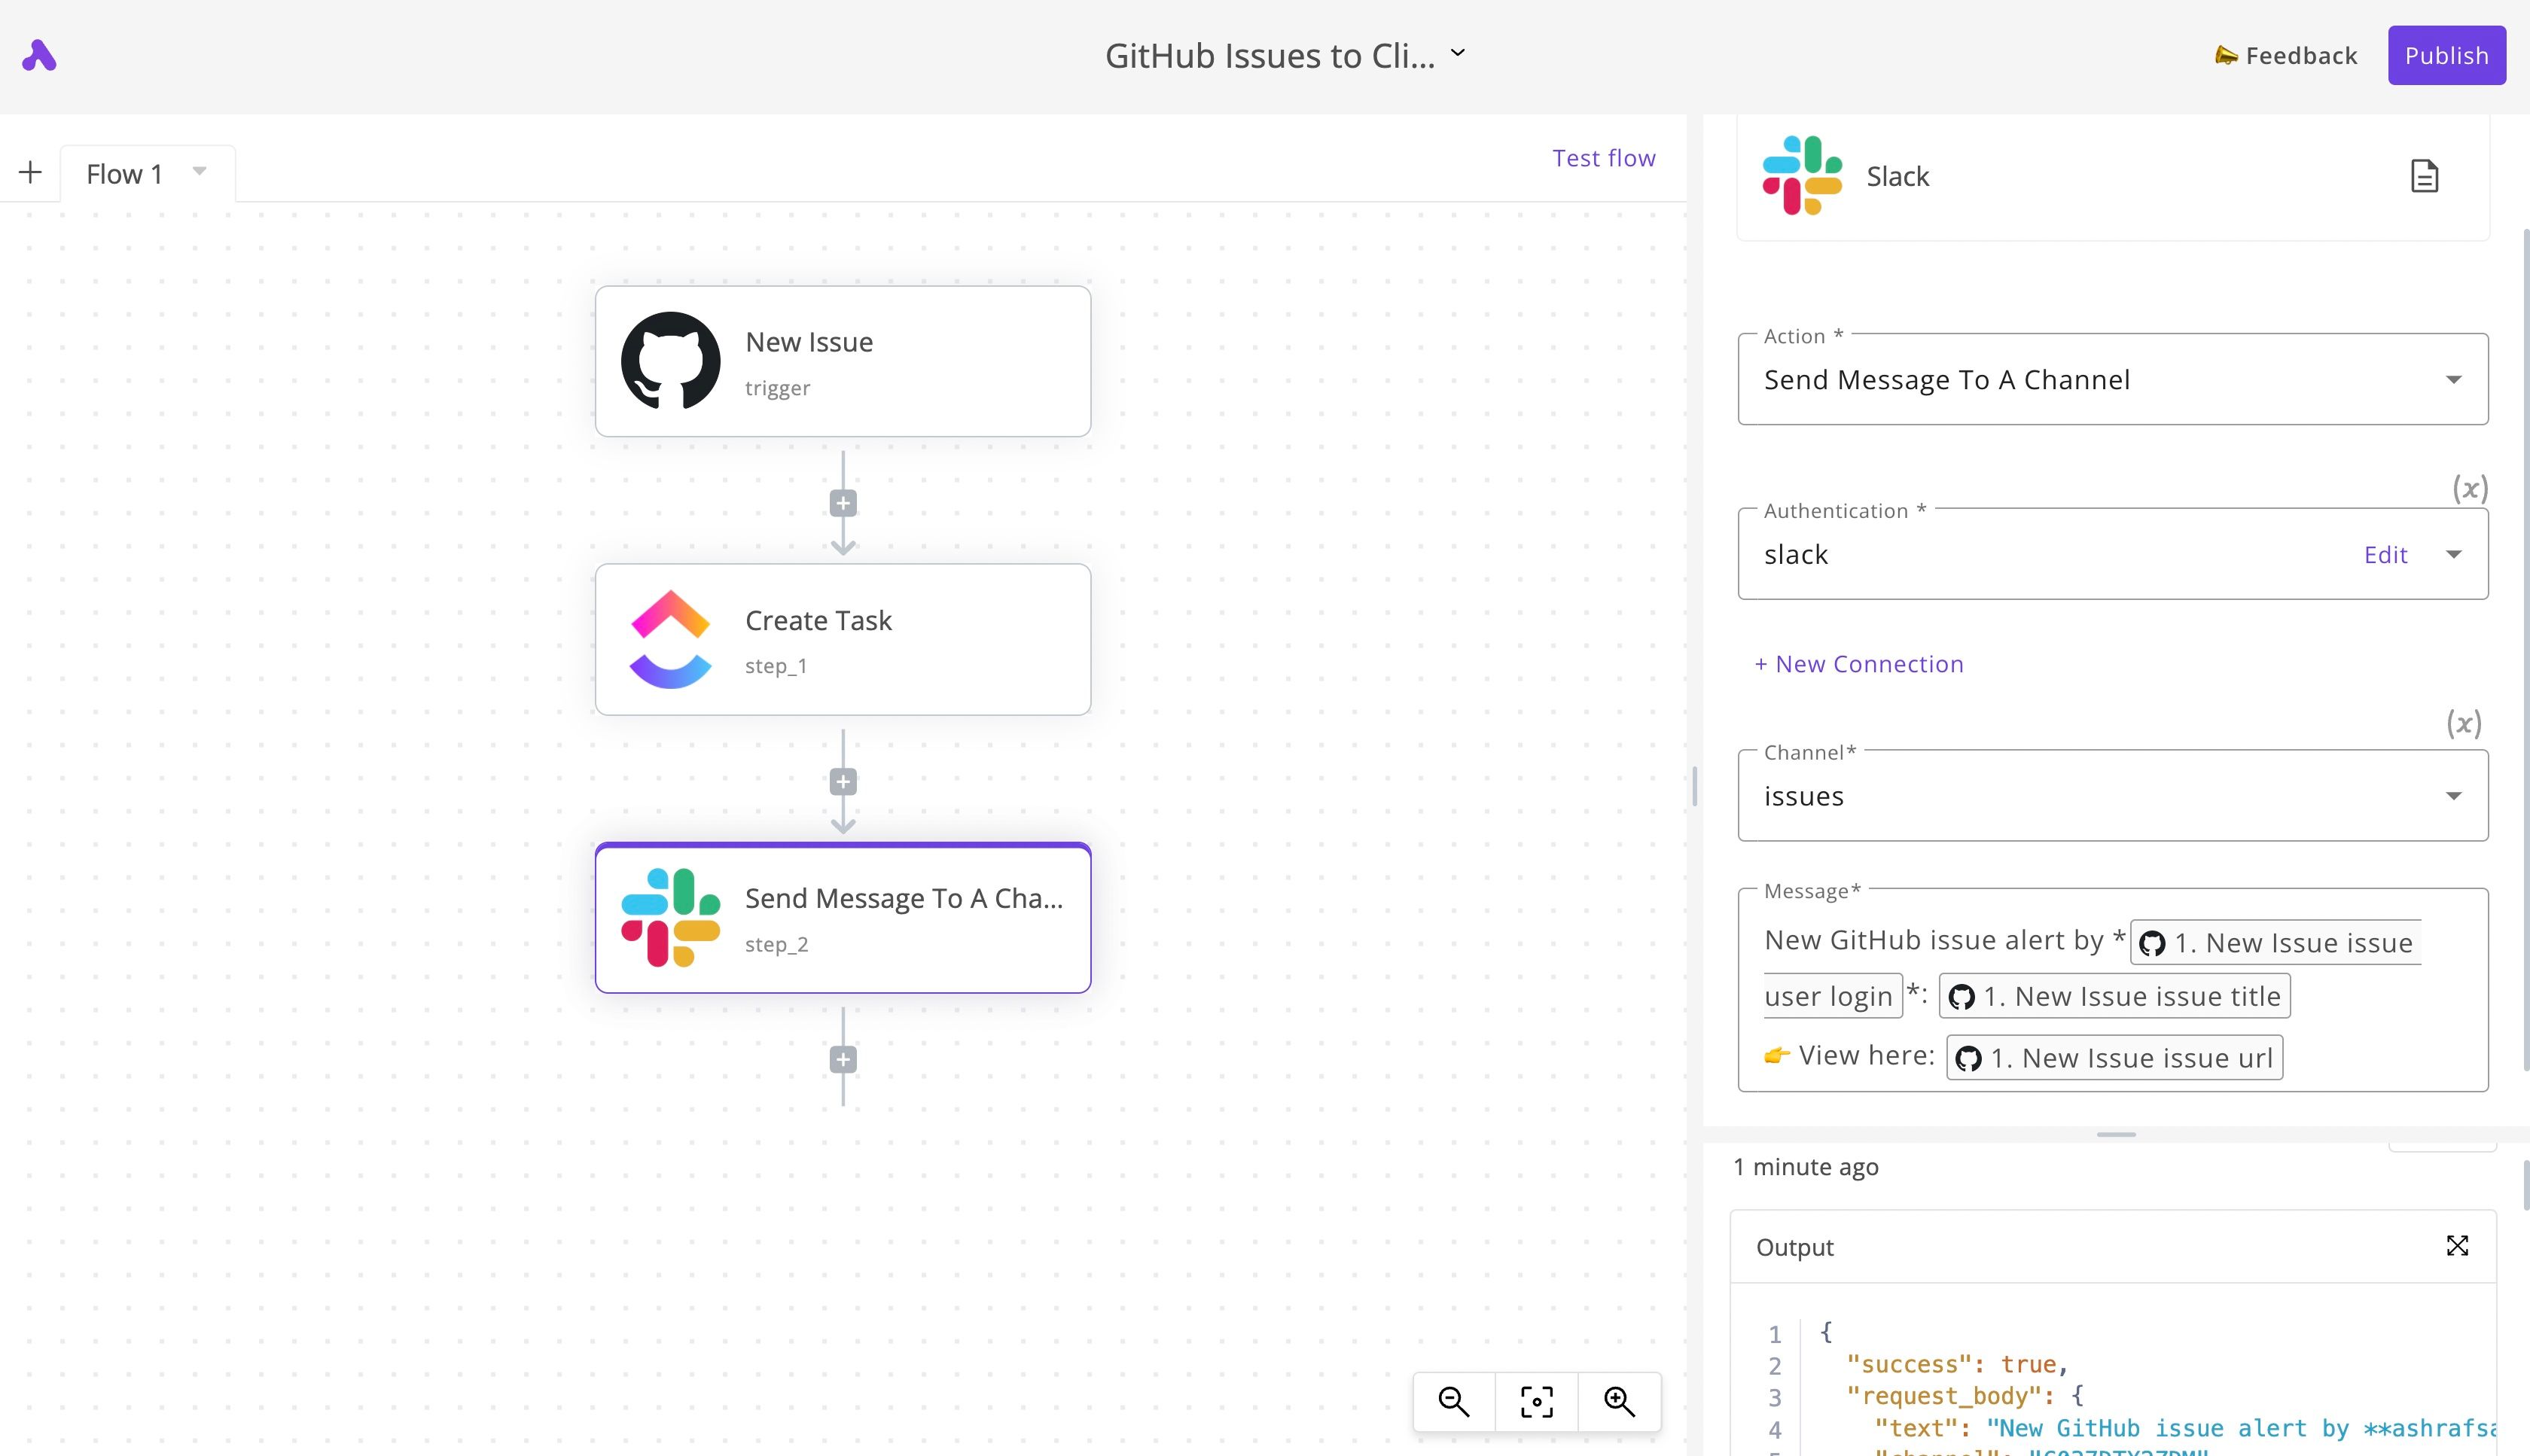Click the panel resize handle above output
The image size is (2530, 1456).
2116,1135
